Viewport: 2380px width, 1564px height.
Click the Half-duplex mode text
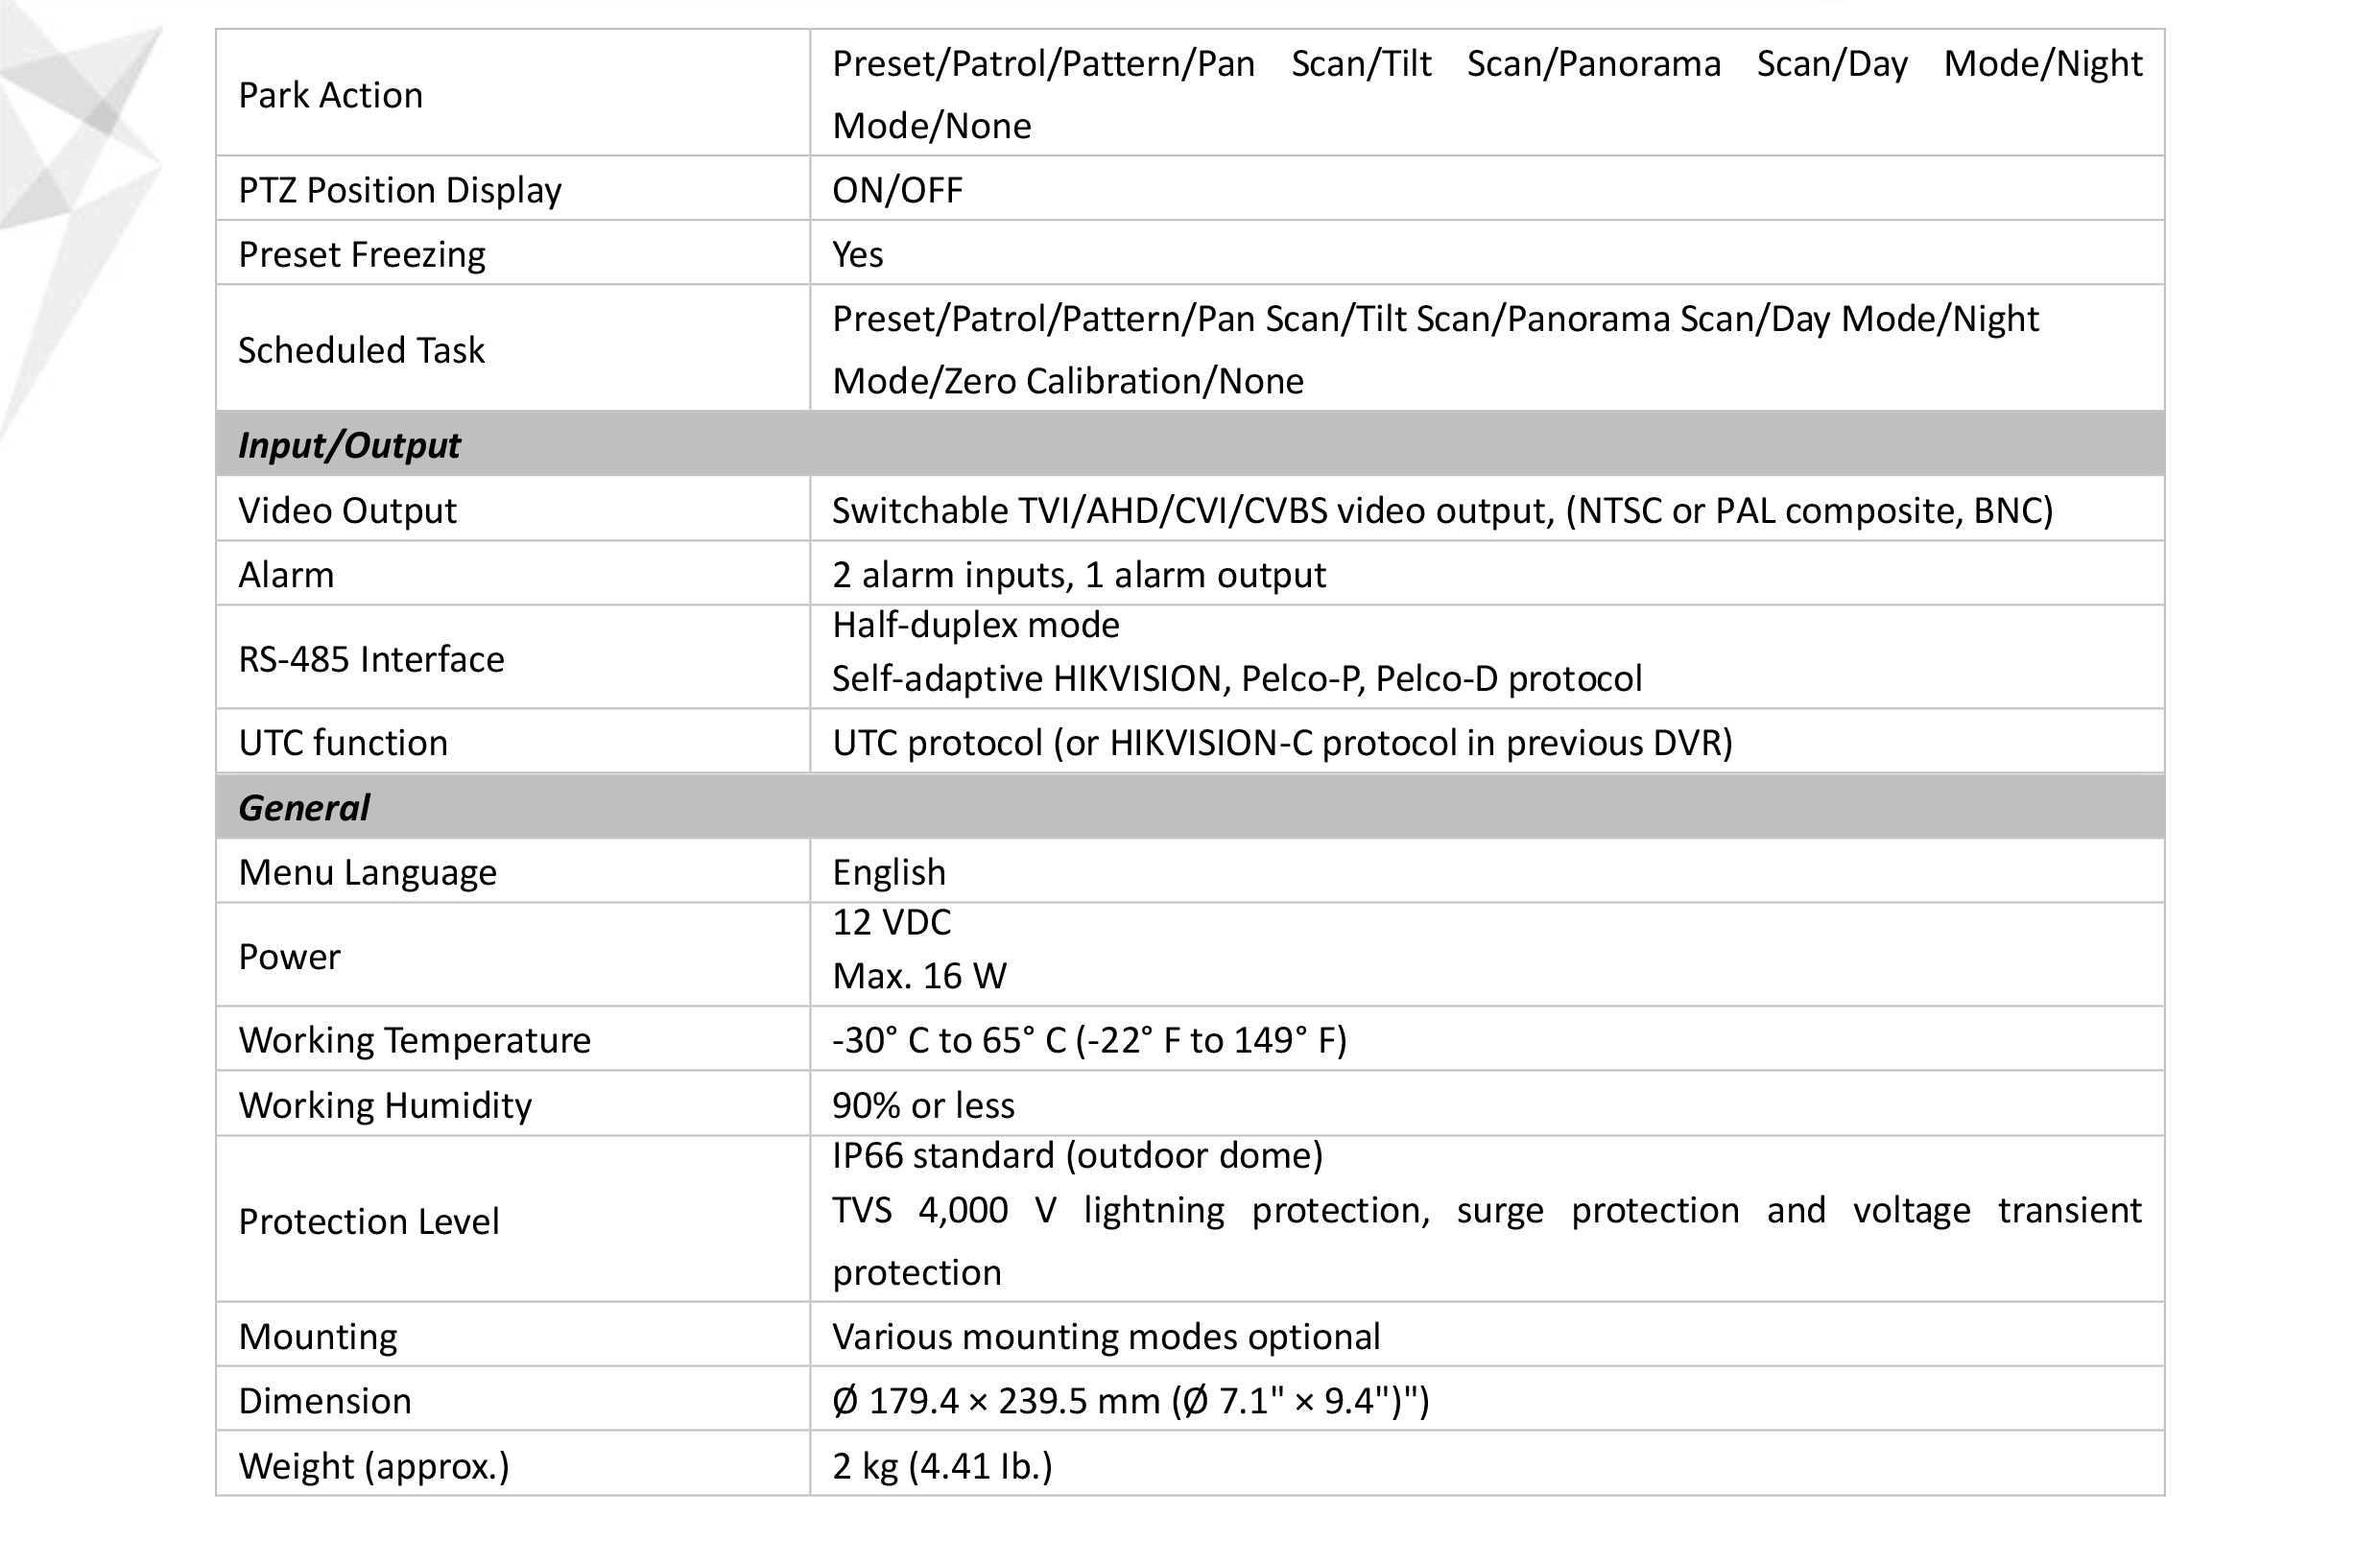[975, 625]
